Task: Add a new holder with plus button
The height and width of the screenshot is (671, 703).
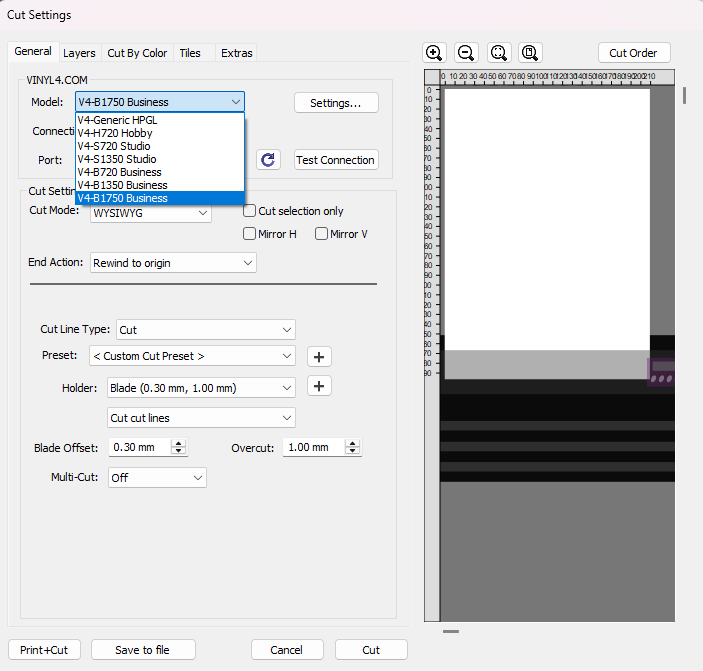Action: point(319,387)
